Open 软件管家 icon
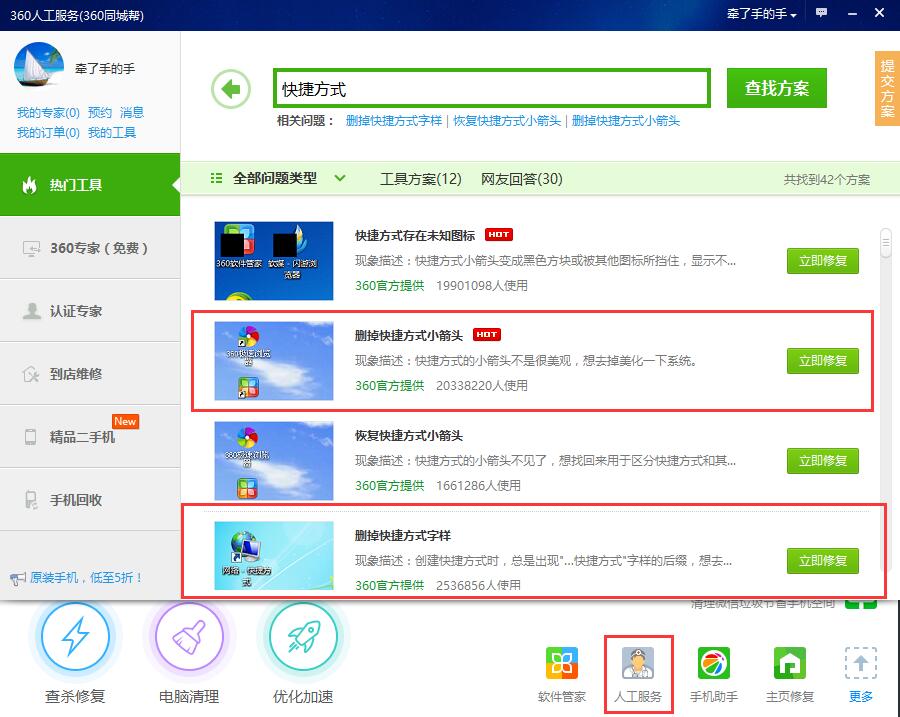Screen dimensions: 900x717 (561, 663)
